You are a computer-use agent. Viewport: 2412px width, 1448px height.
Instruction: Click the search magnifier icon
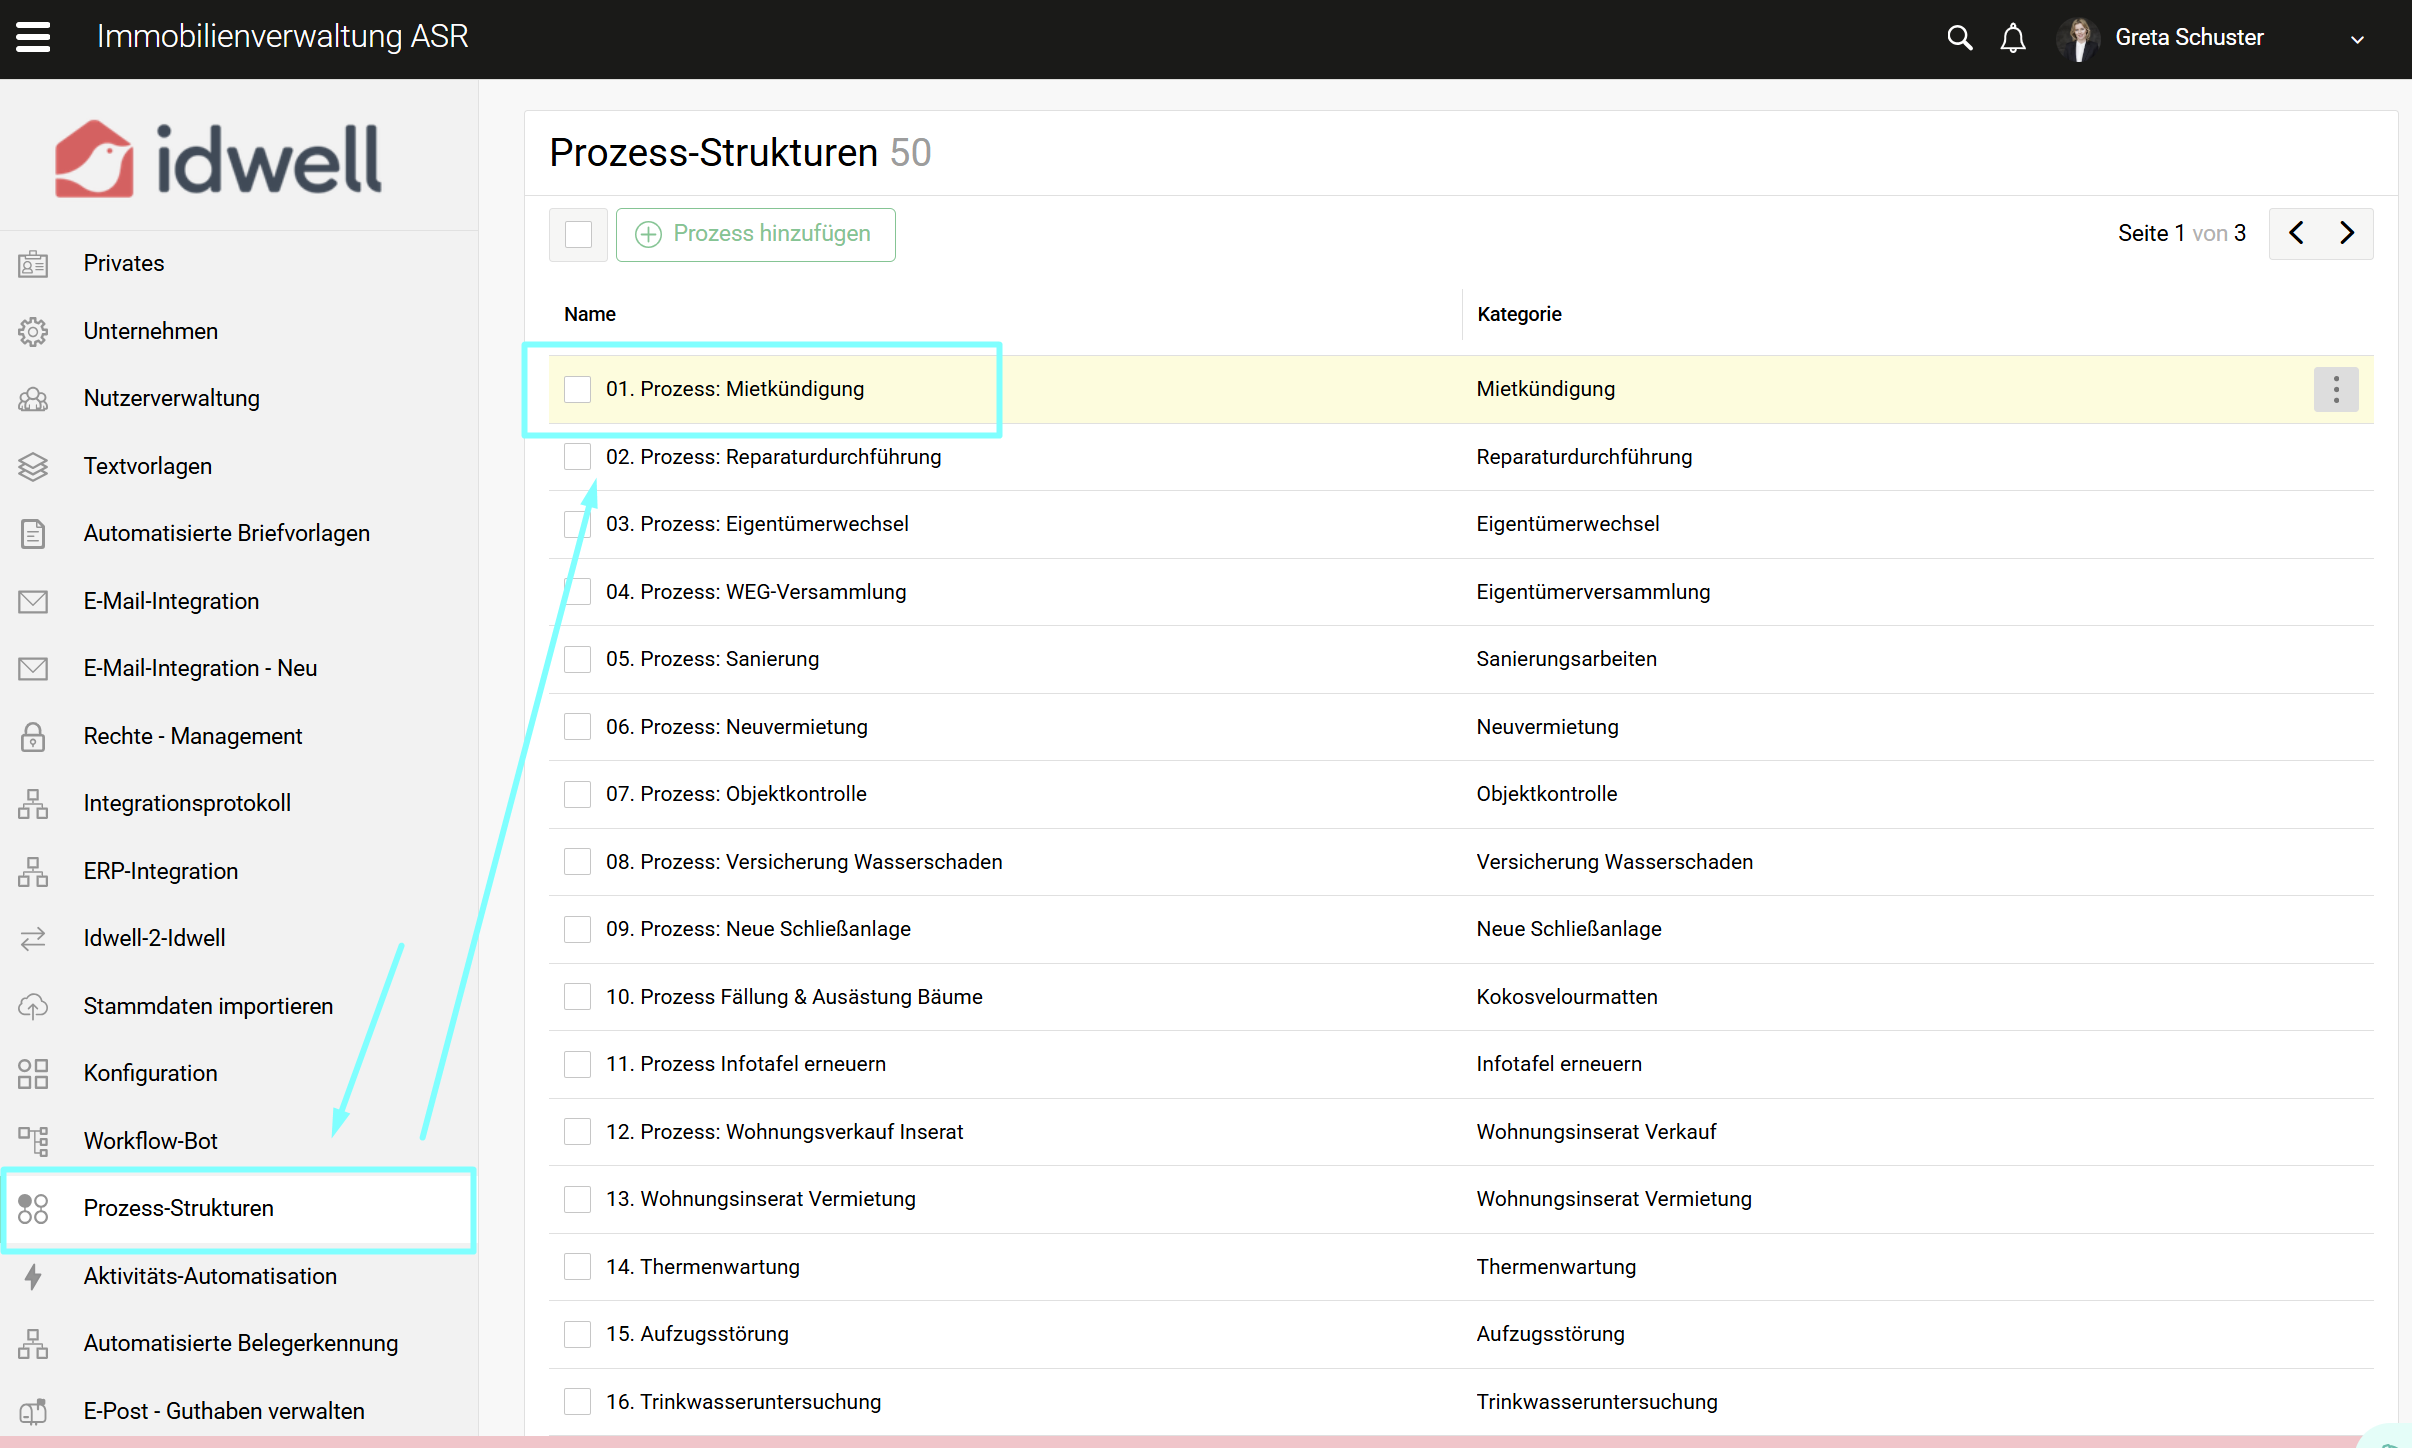1959,38
